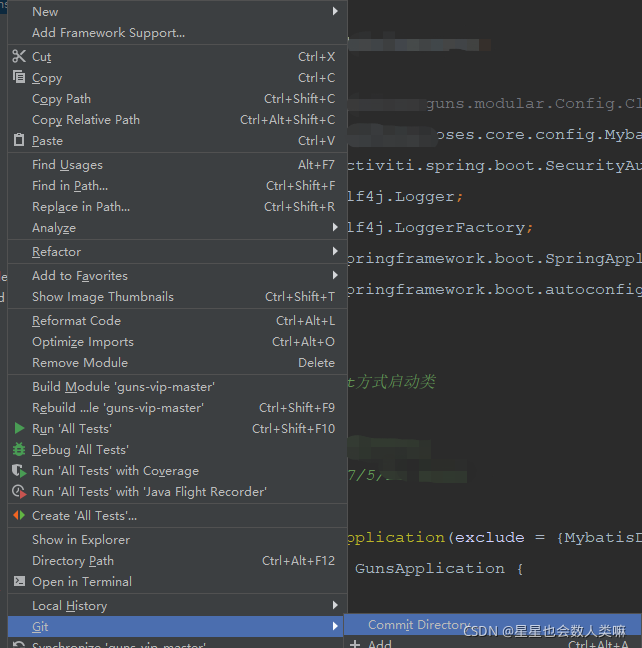Click the exclude parameter in the annotation
The width and height of the screenshot is (642, 648).
(x=490, y=538)
